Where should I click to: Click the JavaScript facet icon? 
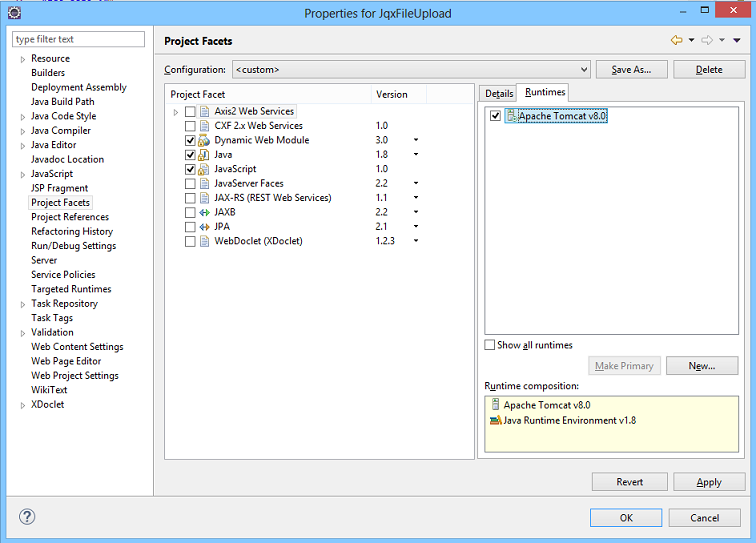tap(204, 169)
